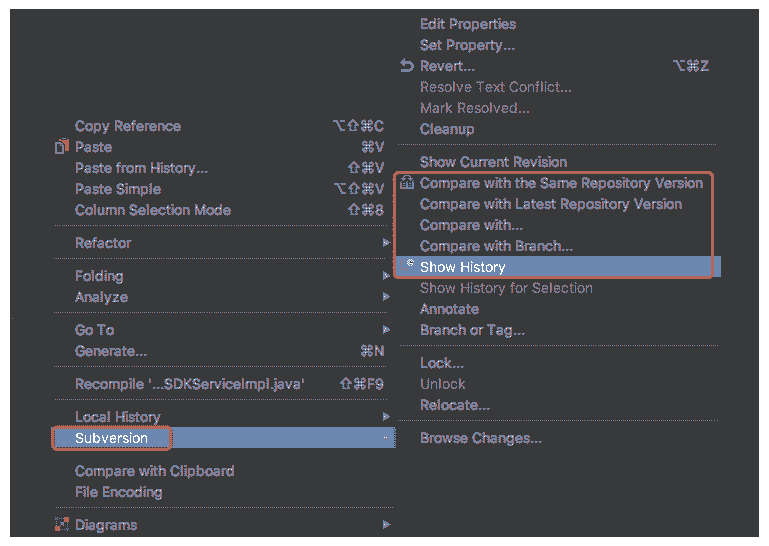Choose Compare with Latest Repository Version

click(x=550, y=204)
